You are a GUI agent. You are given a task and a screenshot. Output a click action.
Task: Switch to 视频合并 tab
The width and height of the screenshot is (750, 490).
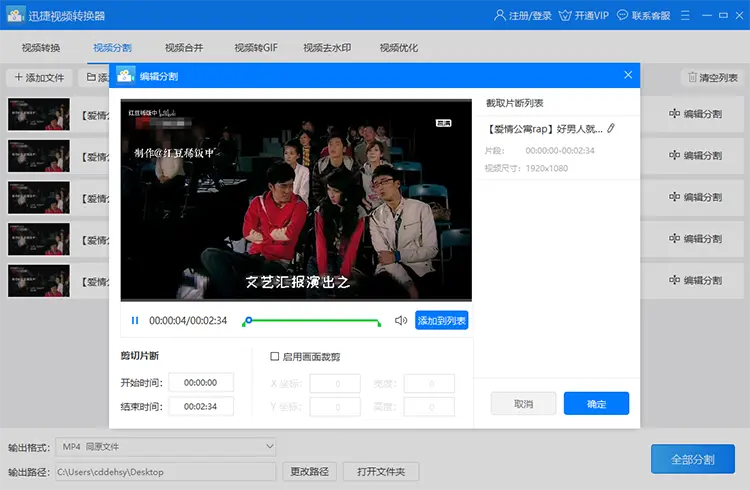pyautogui.click(x=184, y=48)
